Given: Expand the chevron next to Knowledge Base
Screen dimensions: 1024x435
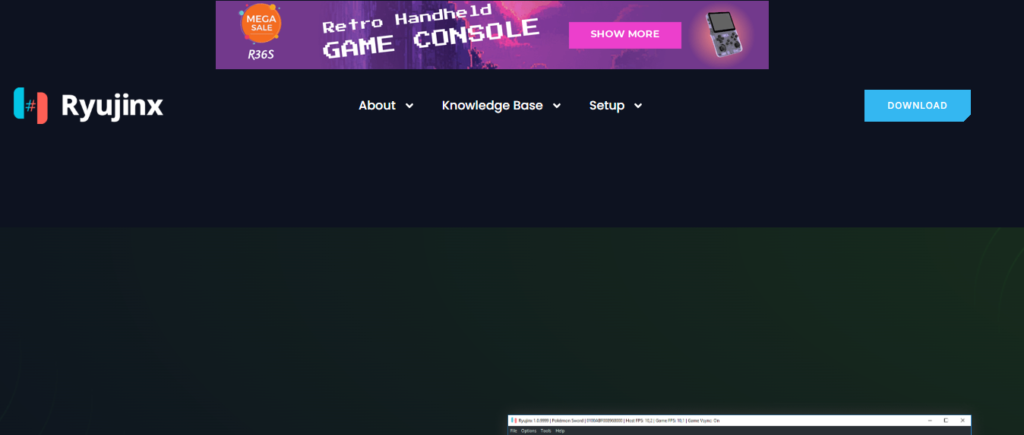Looking at the screenshot, I should pyautogui.click(x=557, y=106).
